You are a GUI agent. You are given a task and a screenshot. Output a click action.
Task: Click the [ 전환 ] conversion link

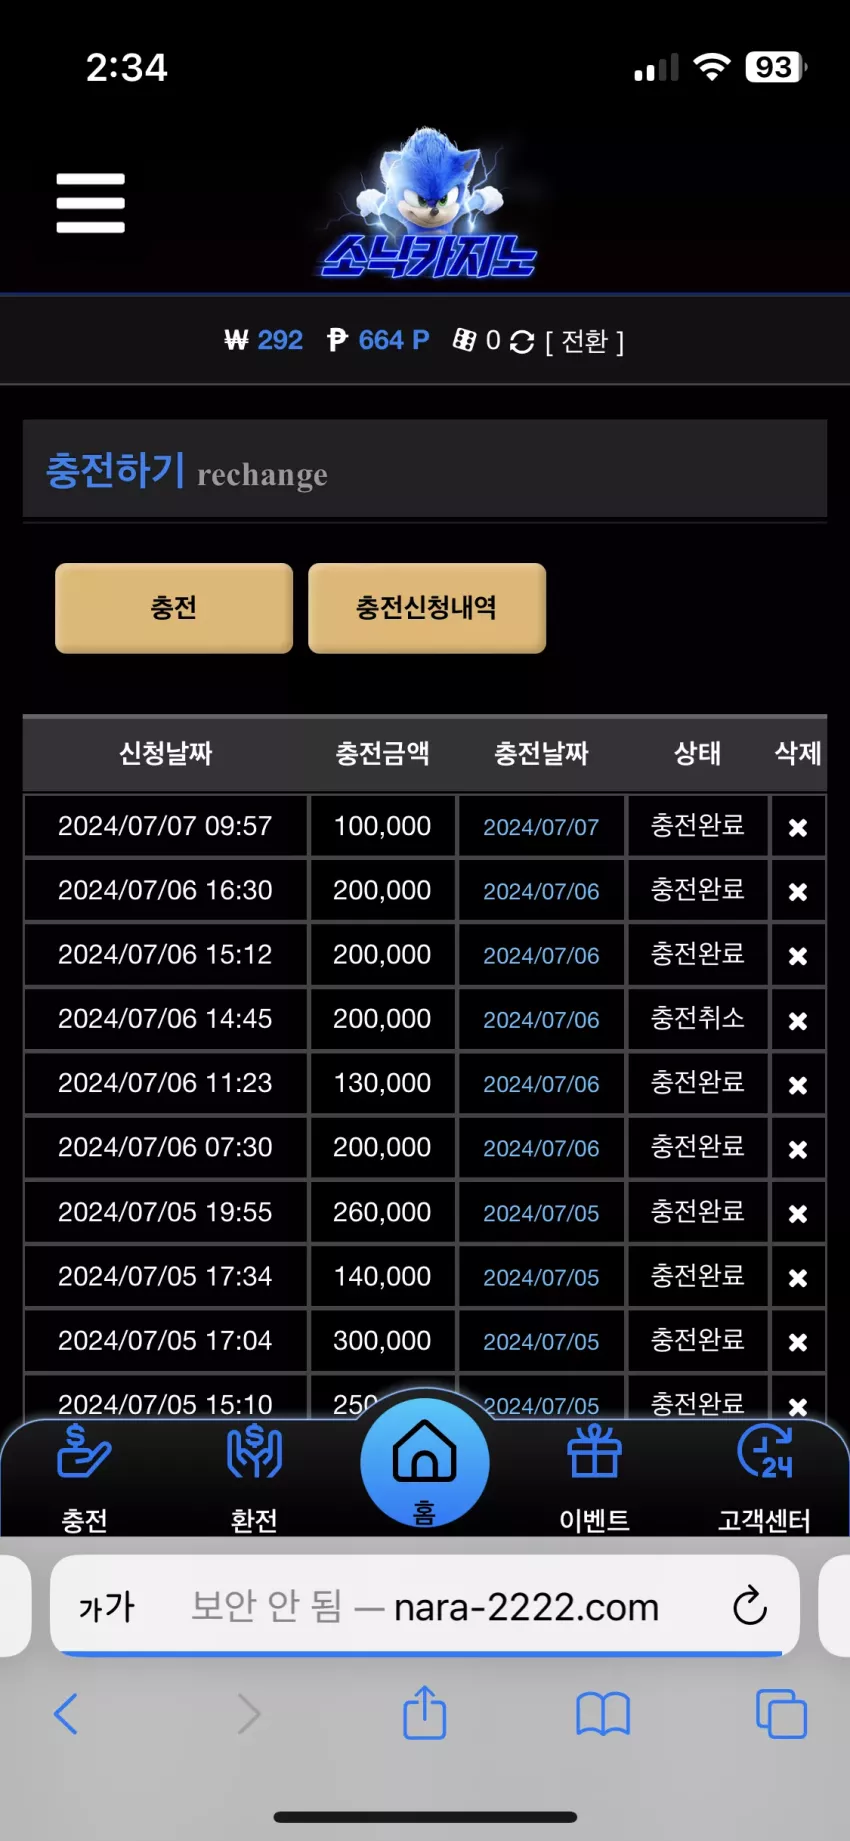585,342
